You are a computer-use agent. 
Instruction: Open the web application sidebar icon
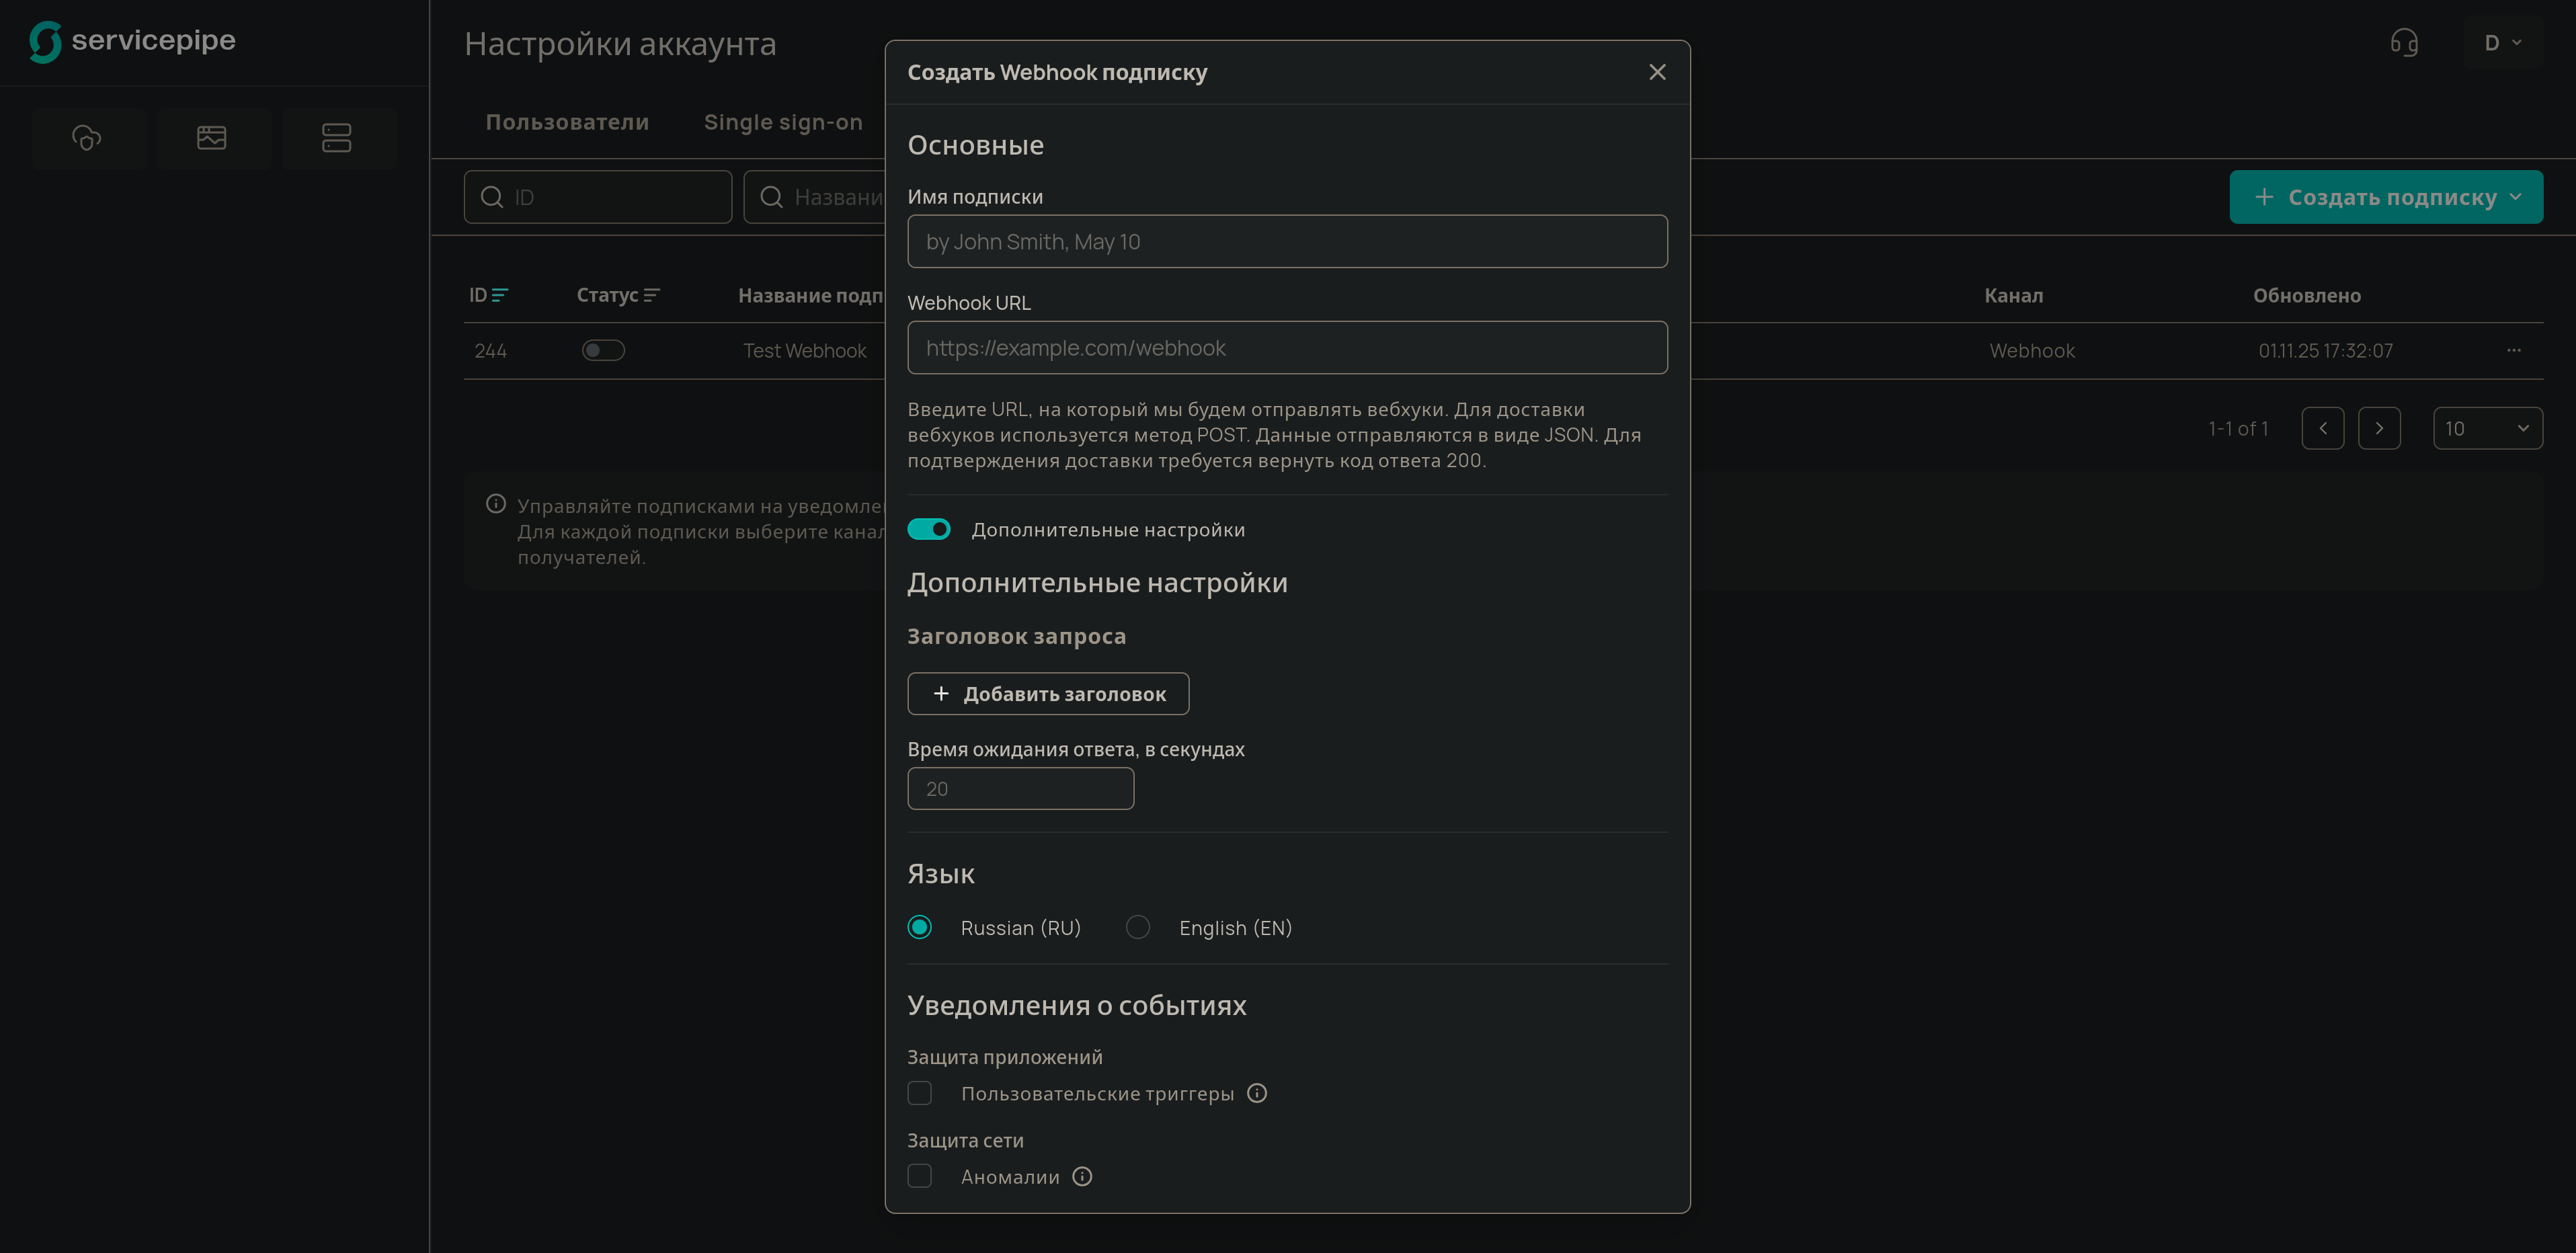pos(212,138)
